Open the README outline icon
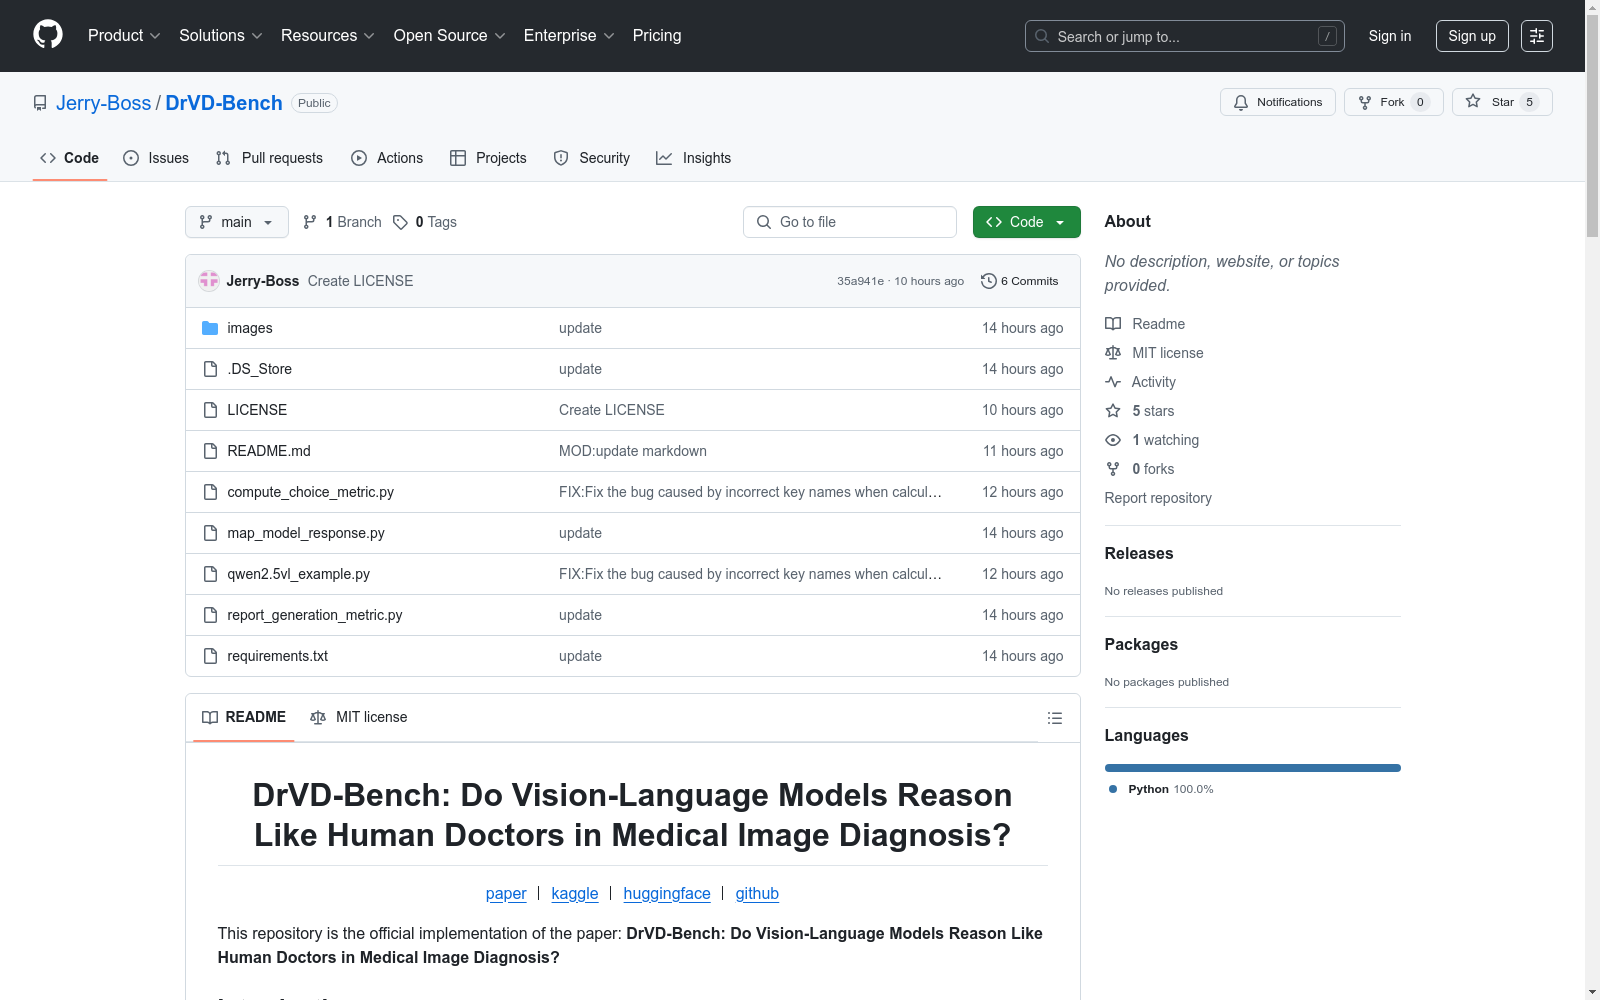1600x1000 pixels. coord(1054,718)
